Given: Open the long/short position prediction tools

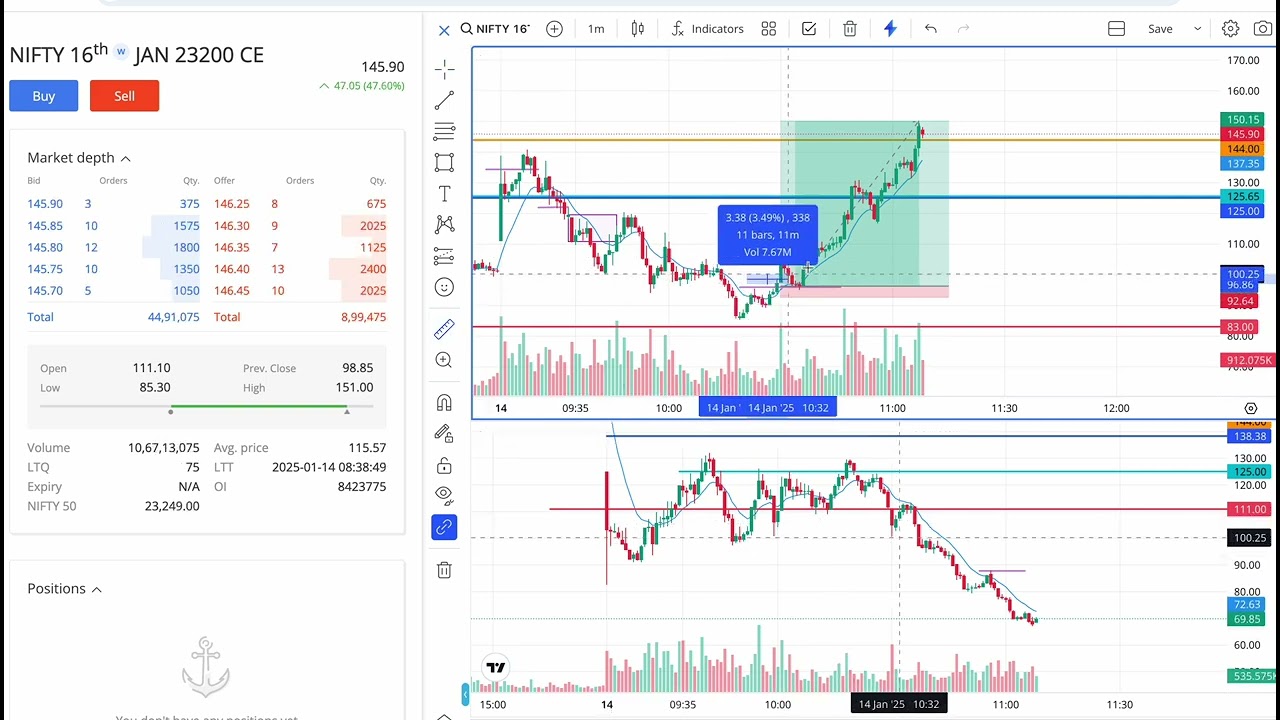Looking at the screenshot, I should 445,256.
